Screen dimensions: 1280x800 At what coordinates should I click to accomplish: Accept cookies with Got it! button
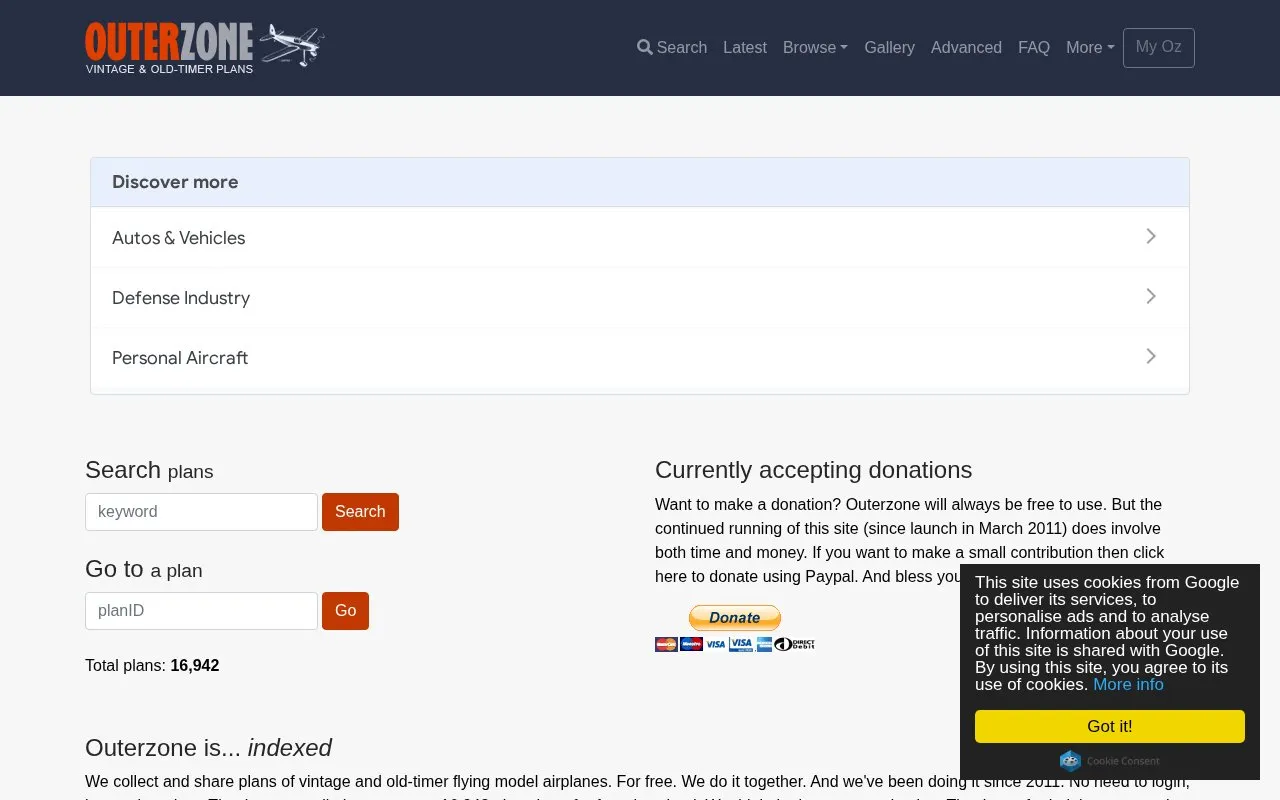tap(1110, 726)
